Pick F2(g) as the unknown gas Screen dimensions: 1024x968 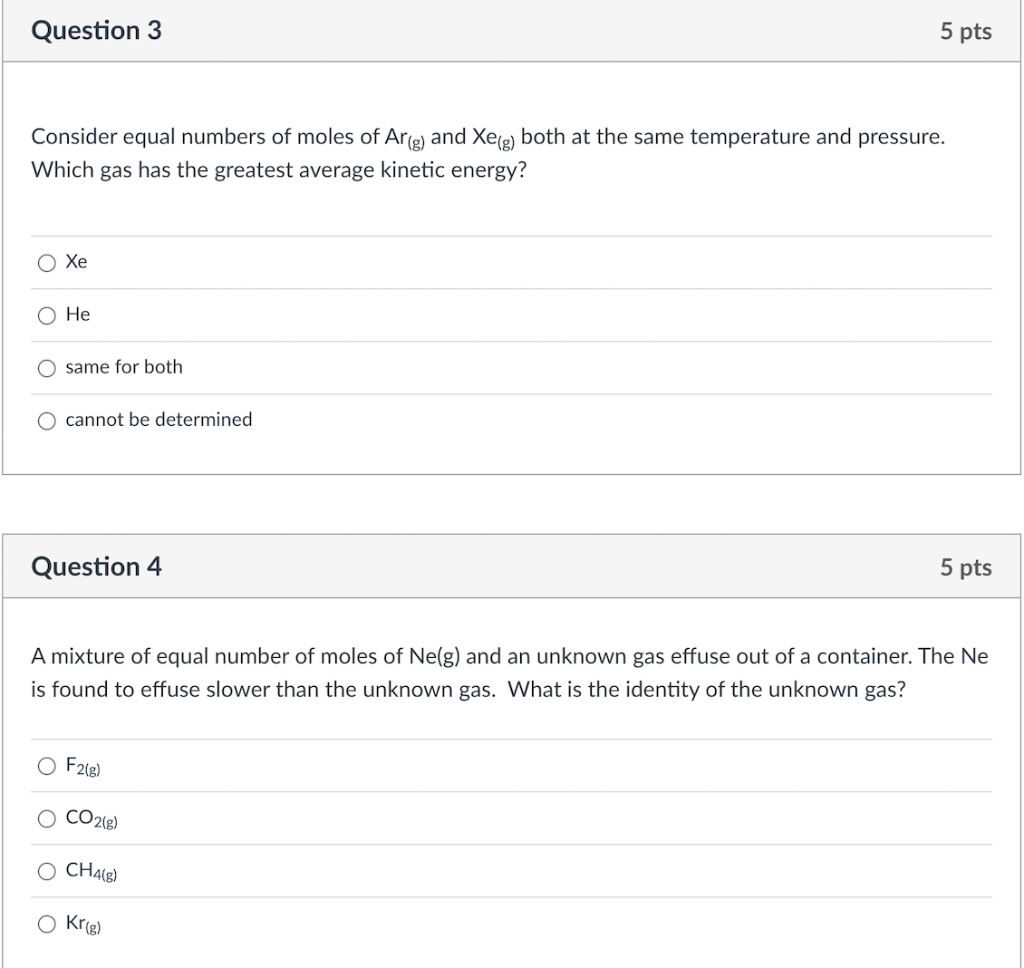(46, 766)
